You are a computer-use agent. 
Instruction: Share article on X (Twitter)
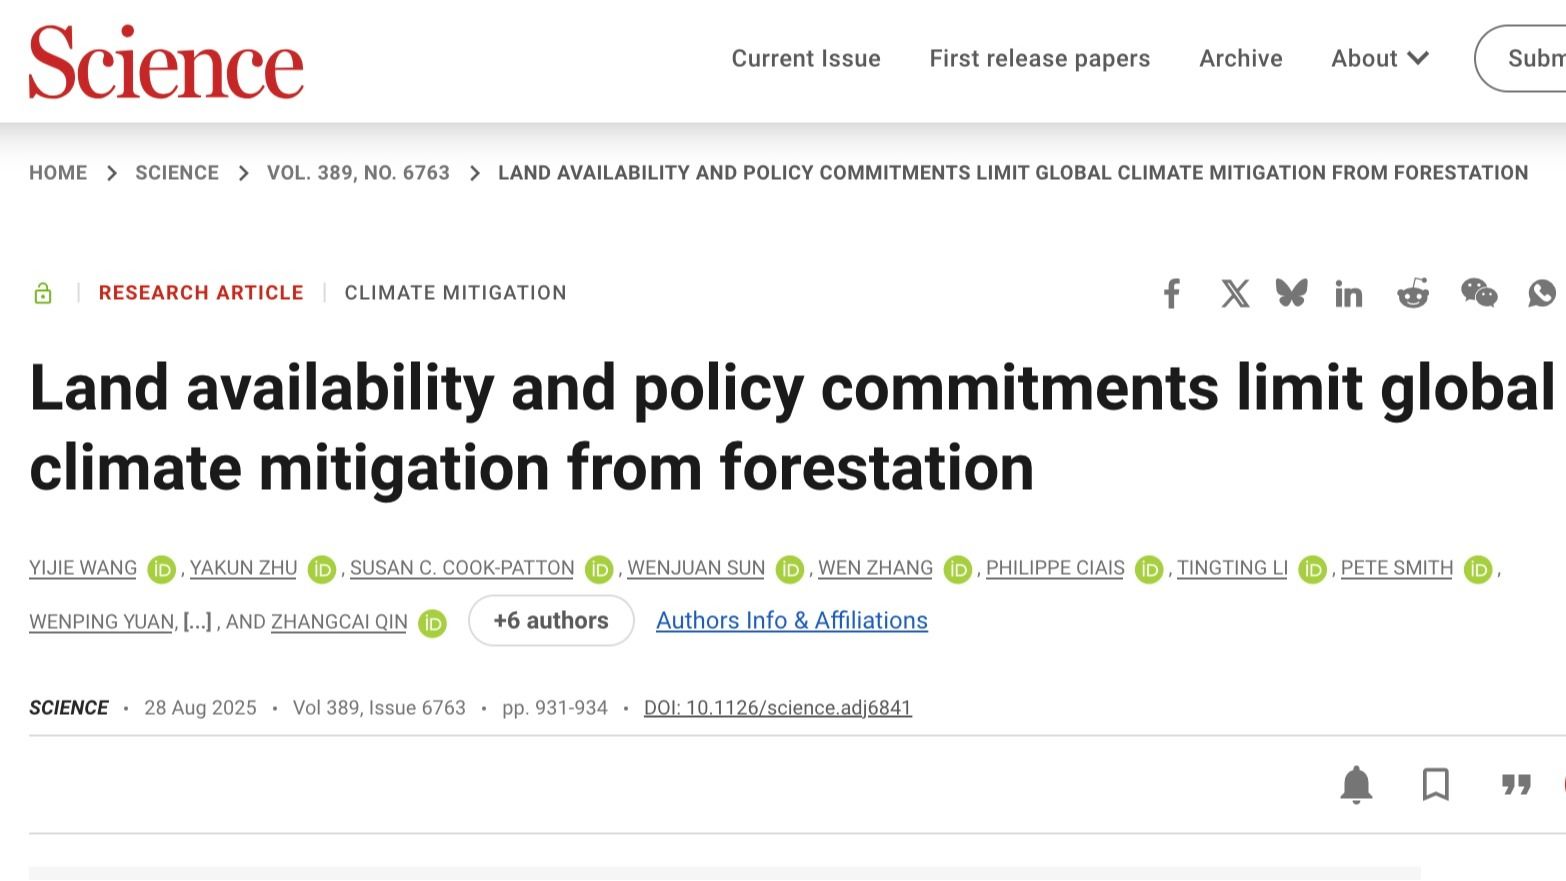coord(1235,294)
